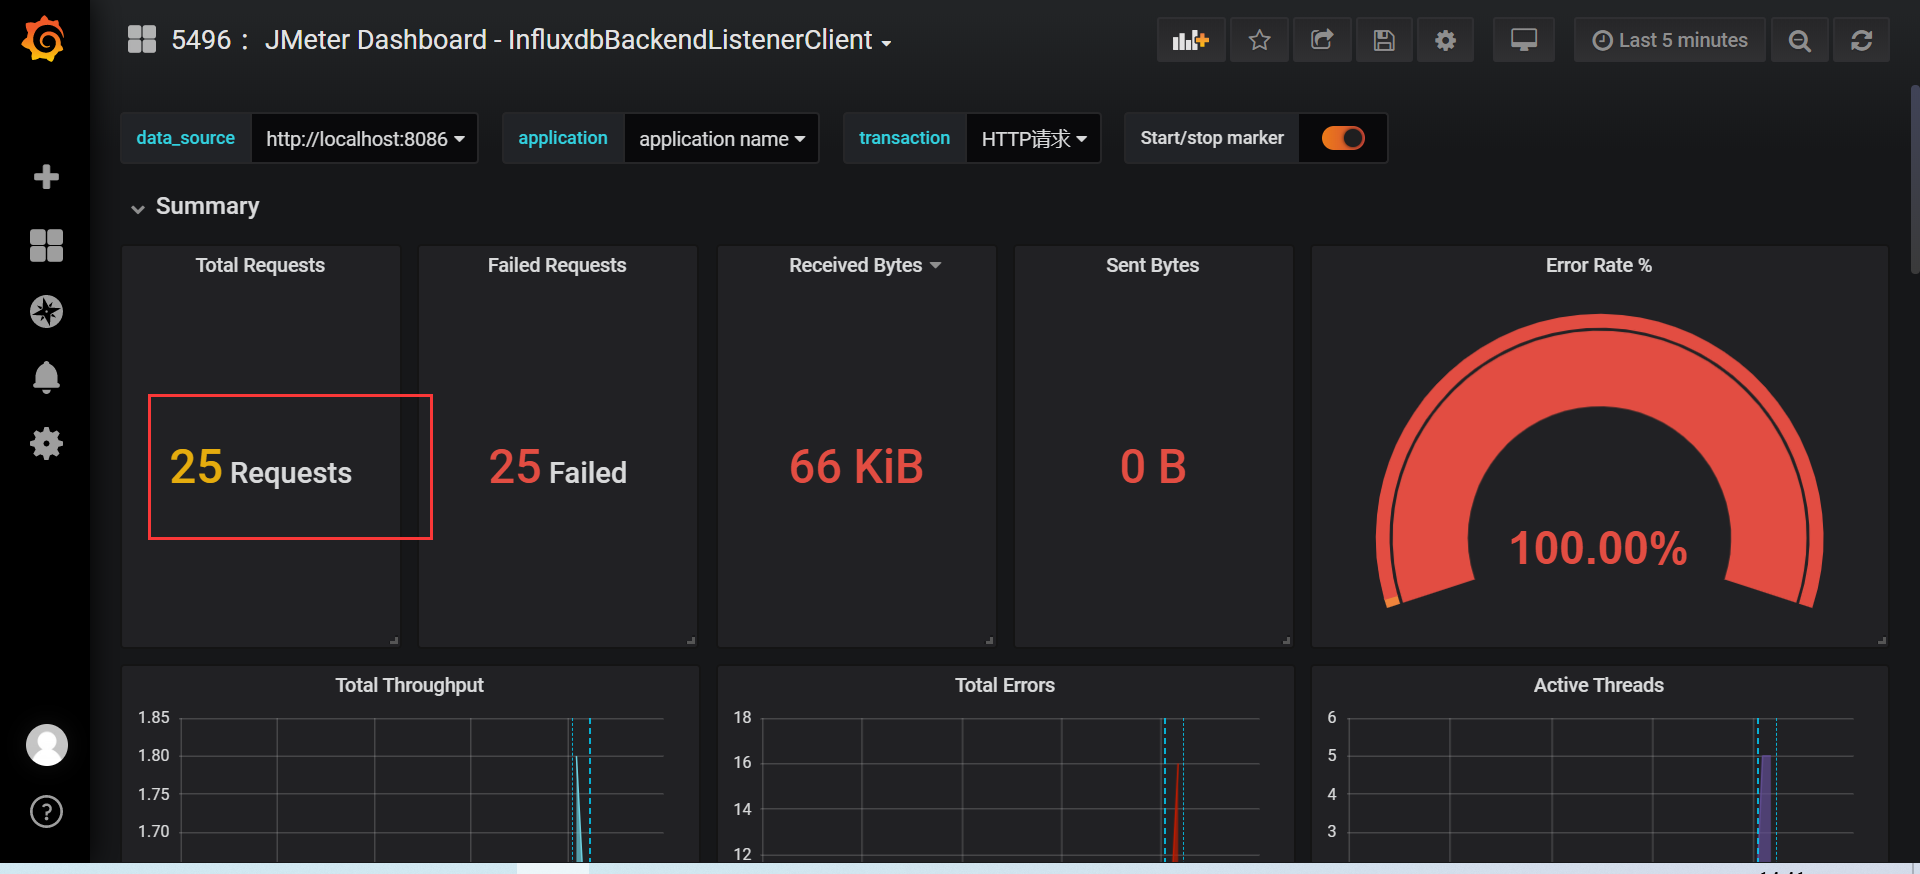Click the Start/stop marker label
The height and width of the screenshot is (874, 1920).
pos(1212,138)
